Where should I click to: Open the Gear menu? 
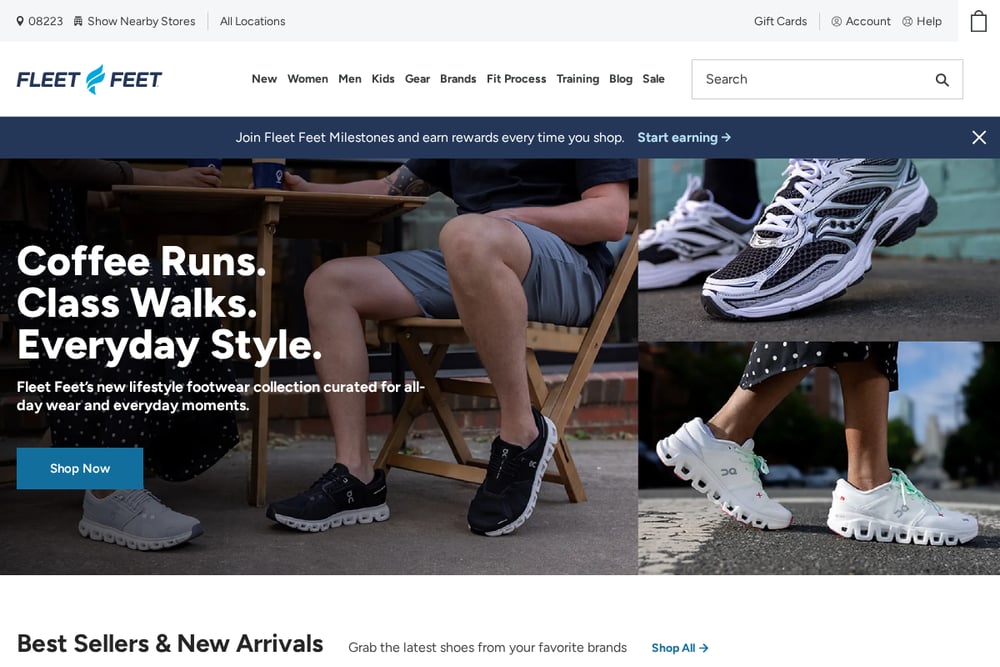coord(417,79)
